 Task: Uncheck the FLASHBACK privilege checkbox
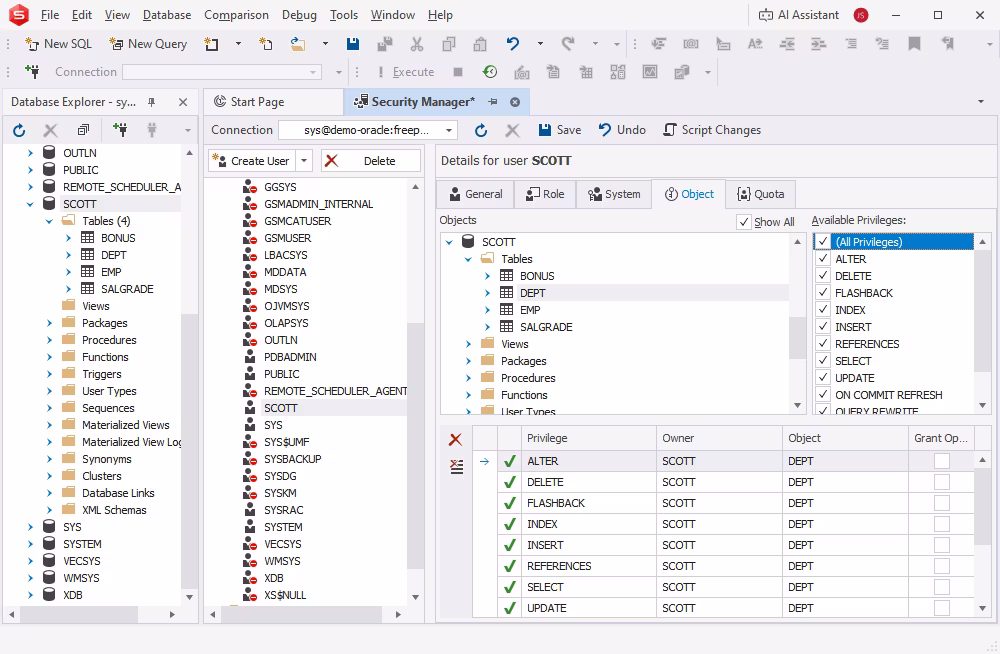click(823, 293)
